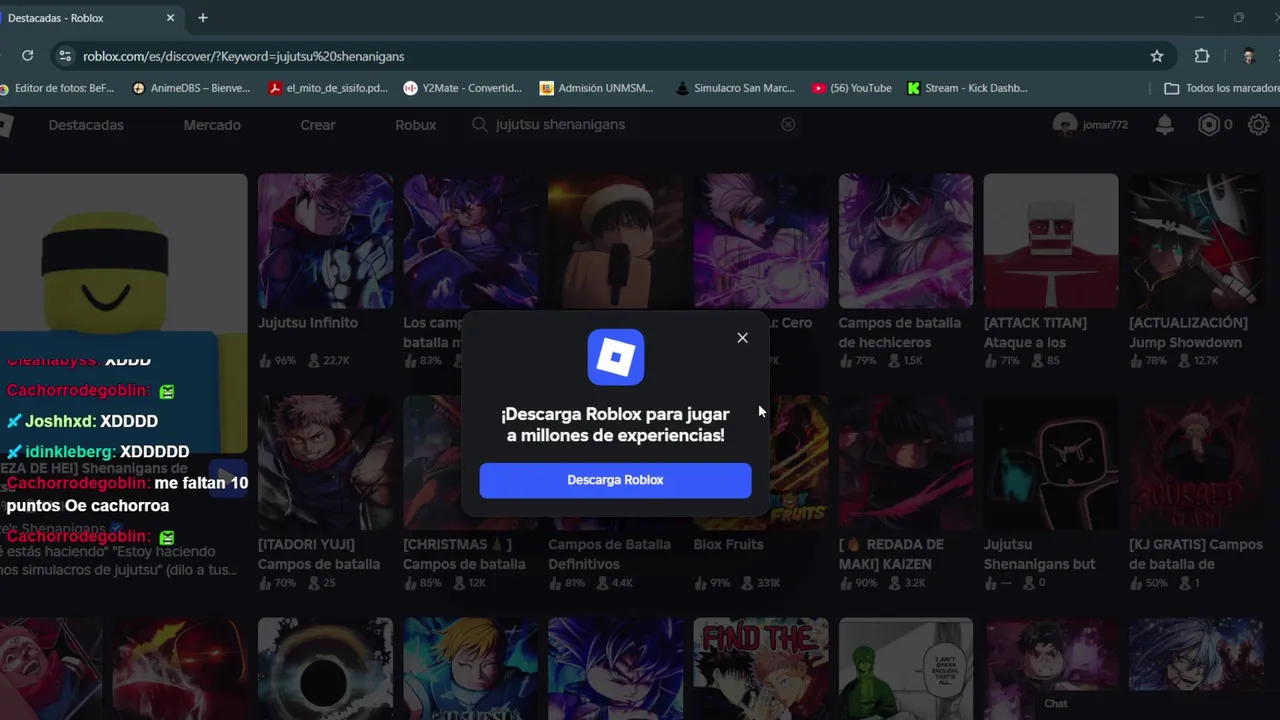Click the browser address bar URL
This screenshot has width=1280, height=720.
click(243, 56)
